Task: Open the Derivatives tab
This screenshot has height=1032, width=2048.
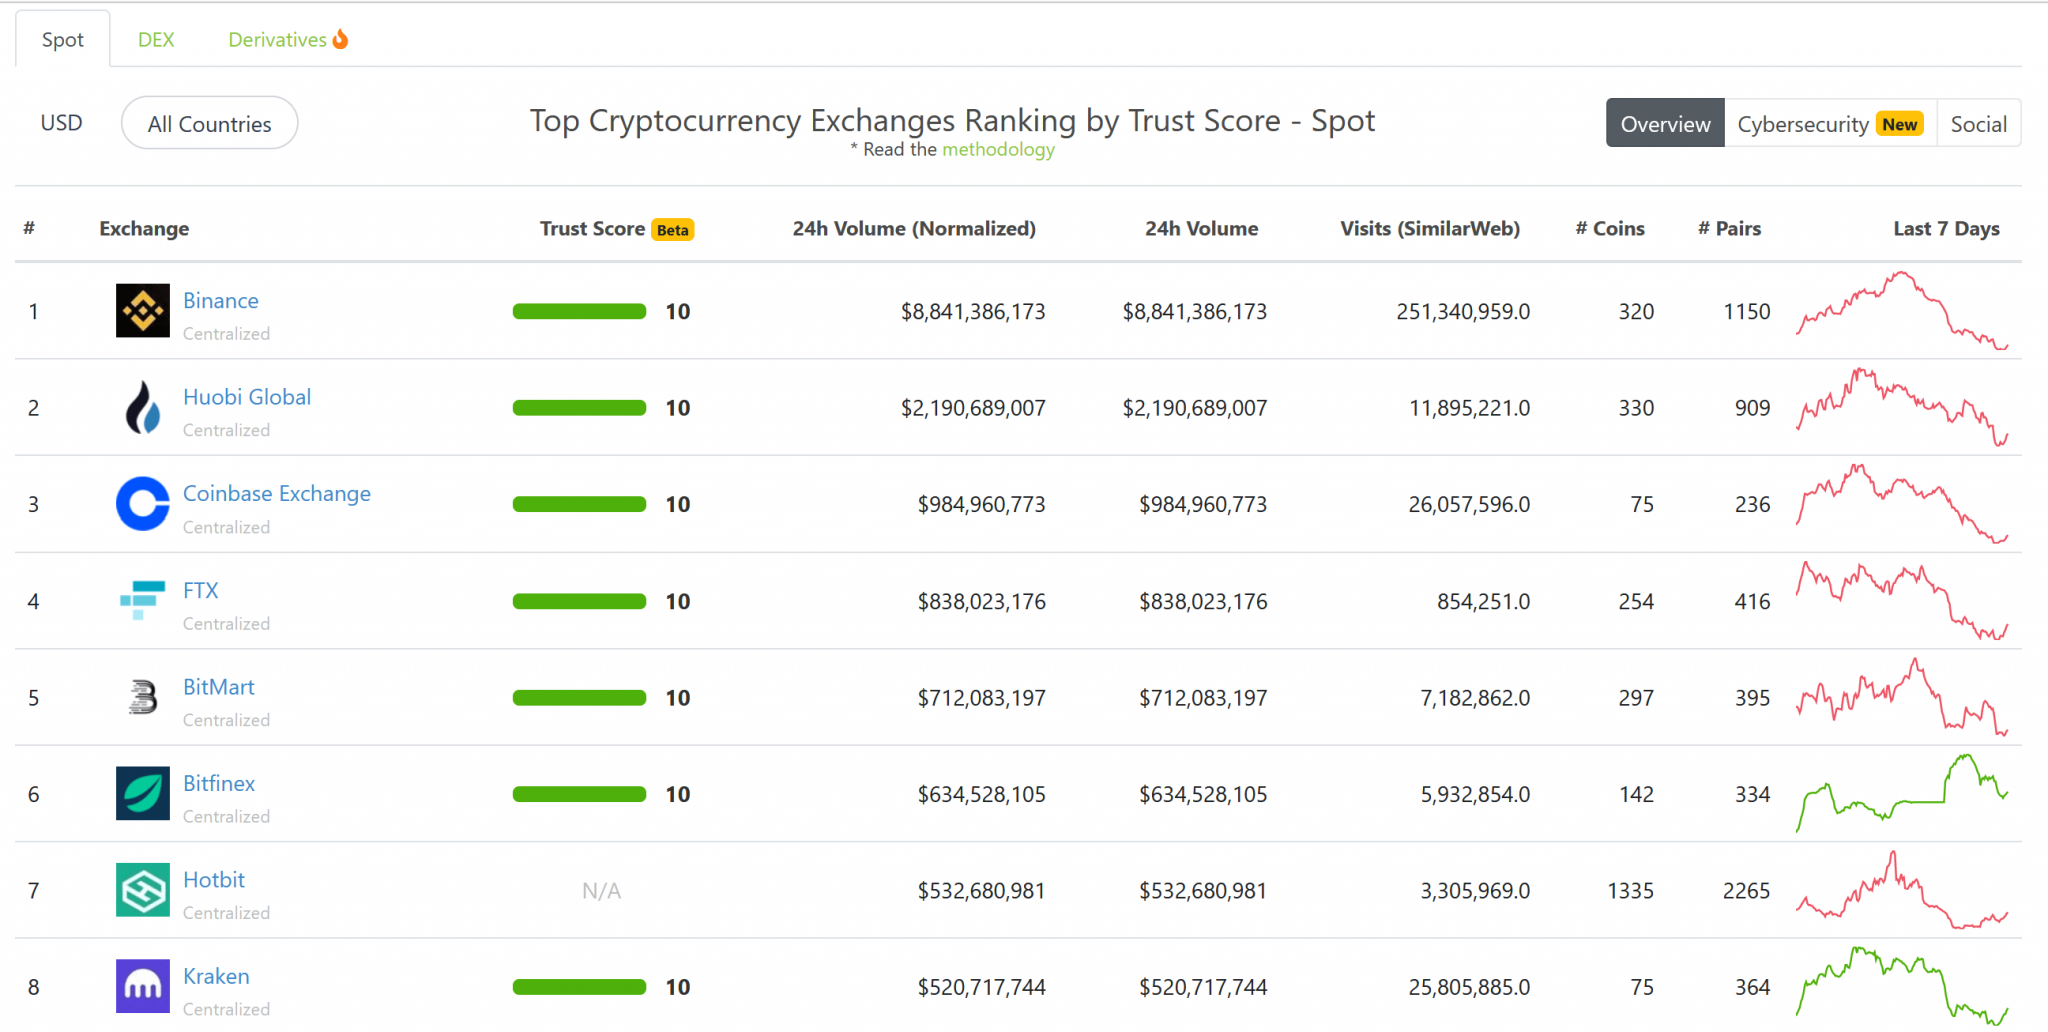Action: point(277,39)
